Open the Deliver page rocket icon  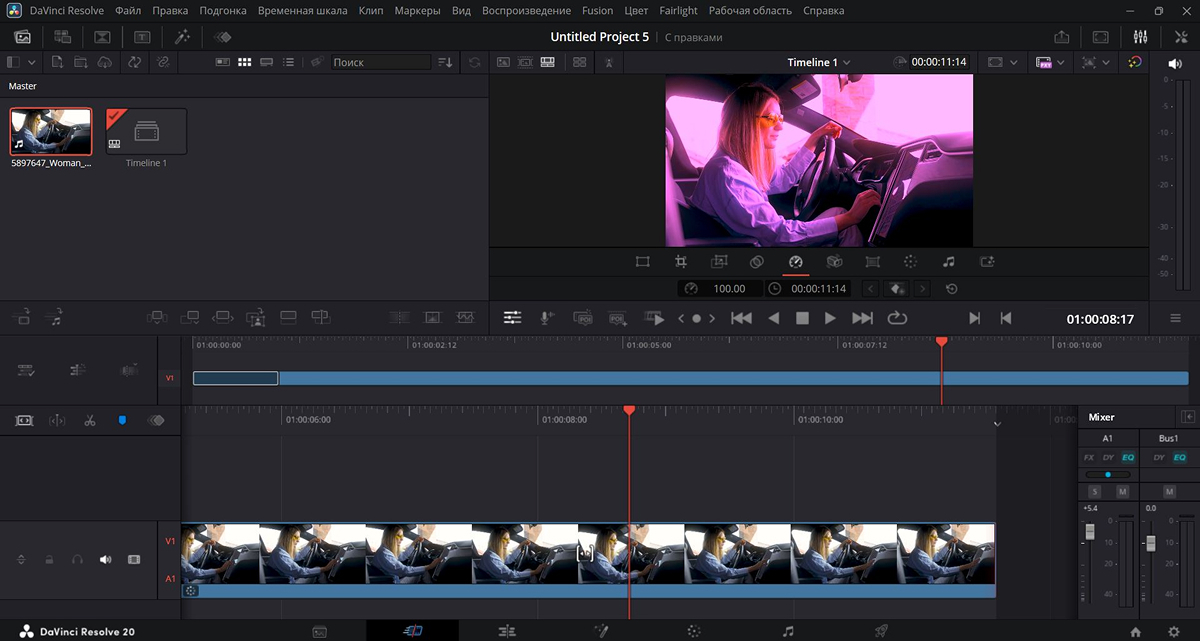point(881,631)
